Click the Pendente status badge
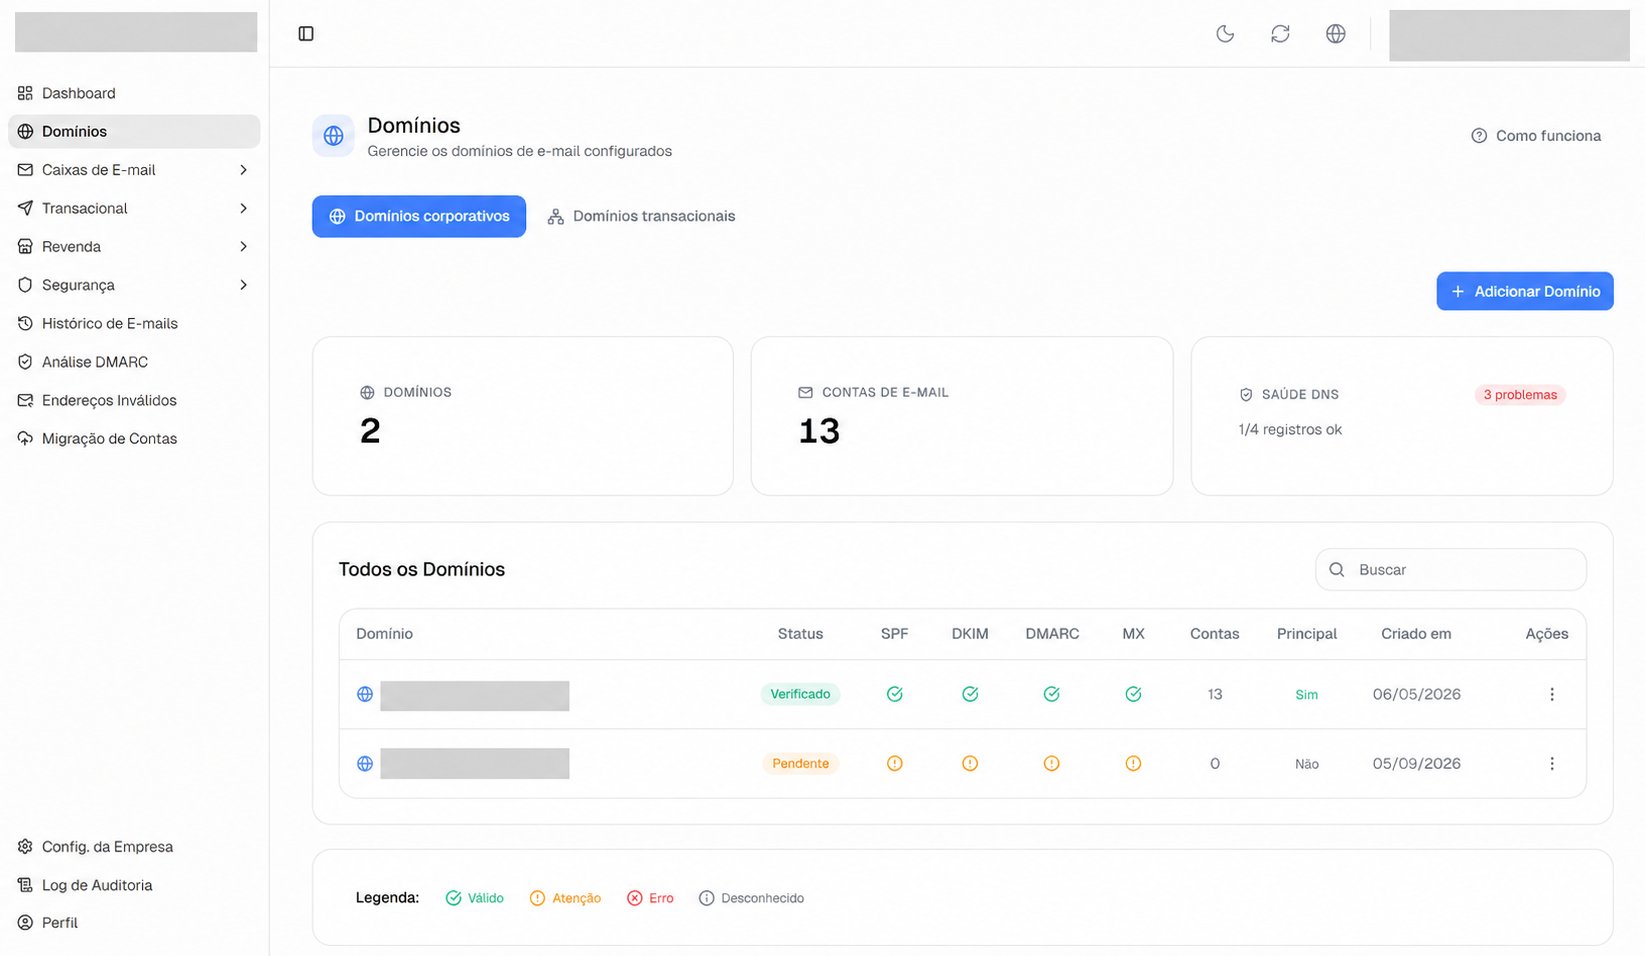 pyautogui.click(x=800, y=764)
